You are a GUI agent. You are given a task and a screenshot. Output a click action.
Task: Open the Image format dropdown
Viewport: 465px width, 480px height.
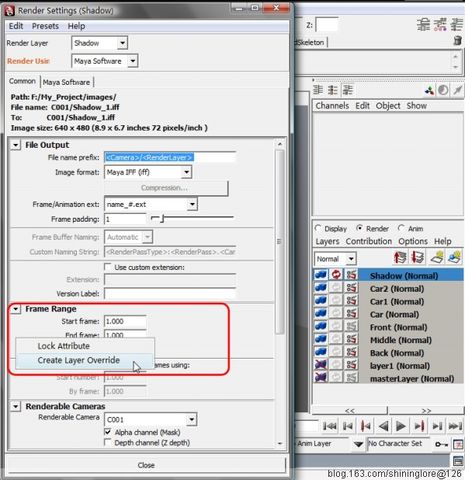186,172
